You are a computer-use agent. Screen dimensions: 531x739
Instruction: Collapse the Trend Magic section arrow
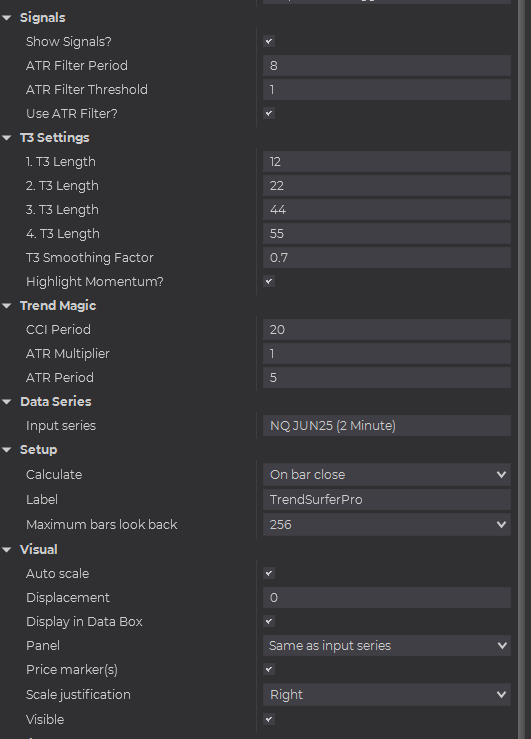point(7,306)
